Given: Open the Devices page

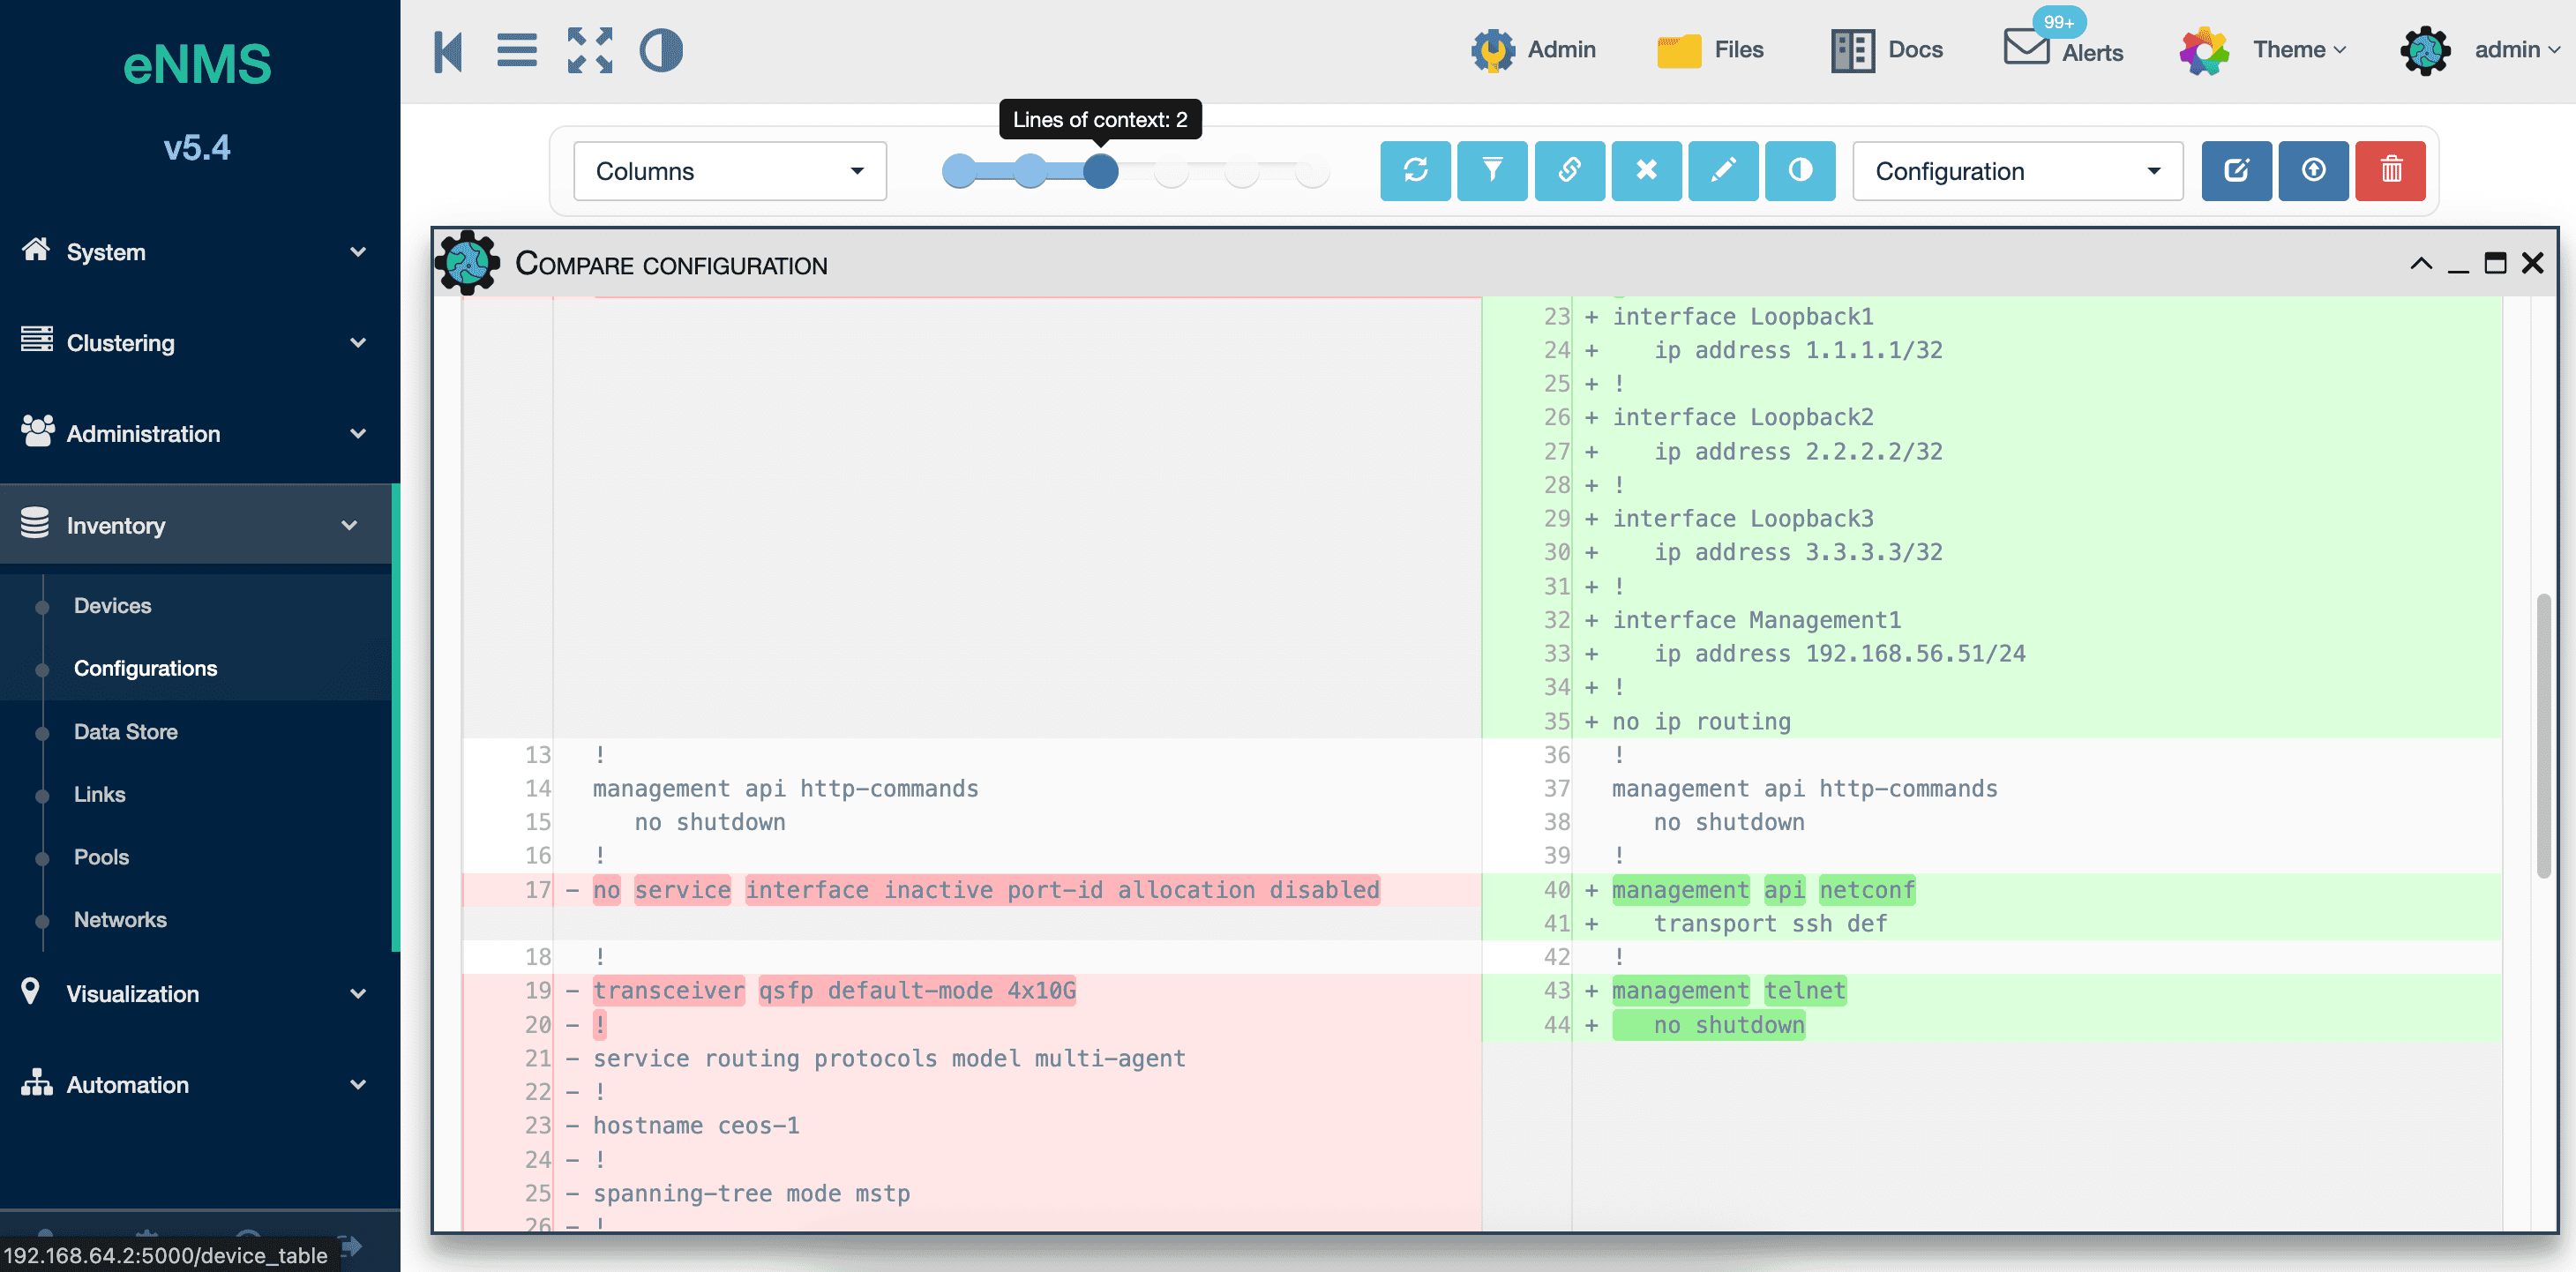Looking at the screenshot, I should click(x=112, y=605).
